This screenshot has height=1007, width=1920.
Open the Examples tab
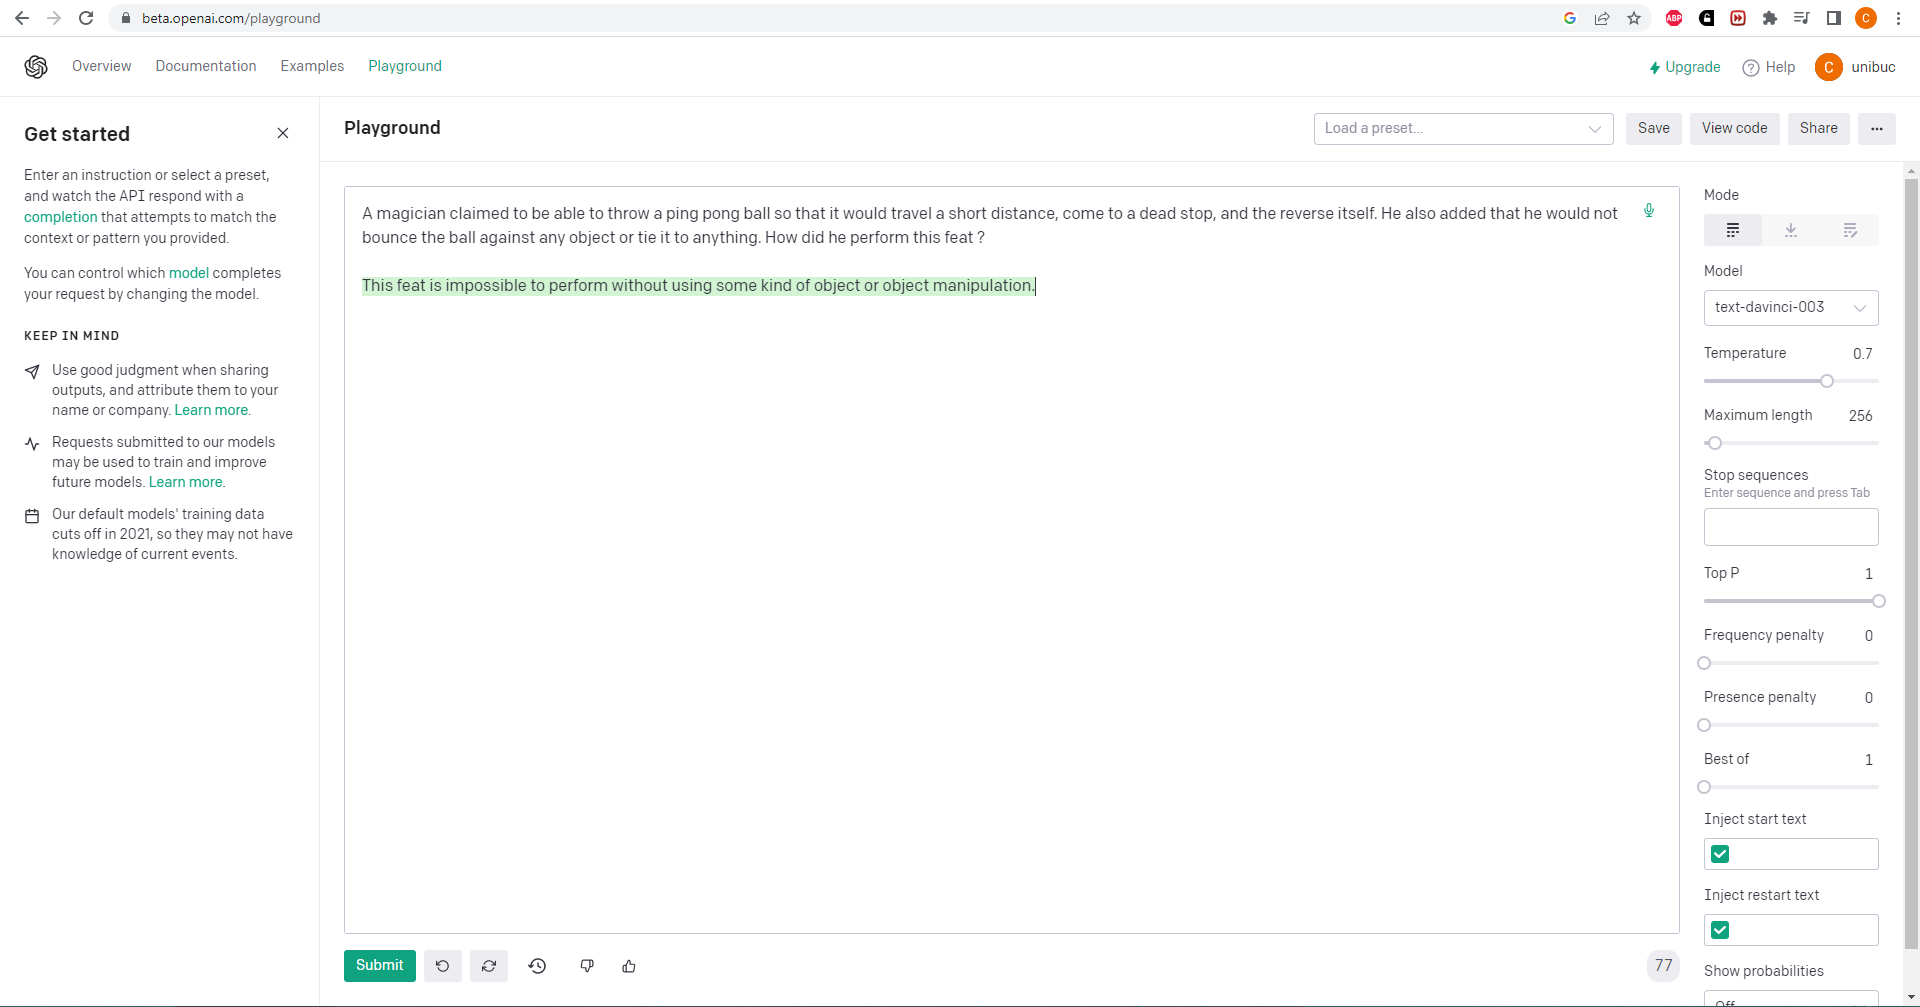click(x=312, y=66)
